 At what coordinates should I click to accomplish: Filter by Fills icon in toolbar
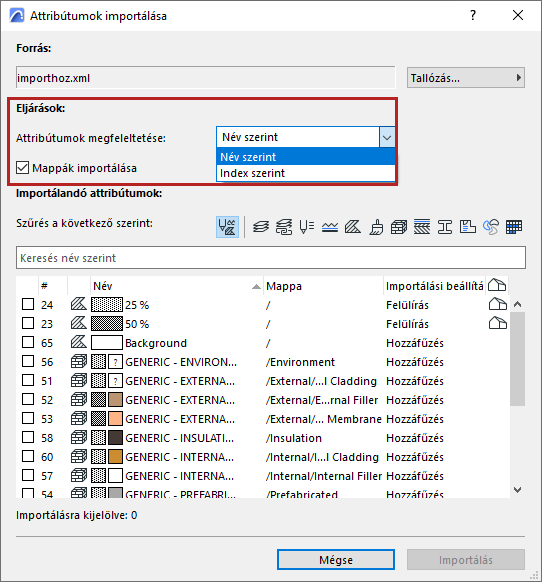tap(353, 227)
